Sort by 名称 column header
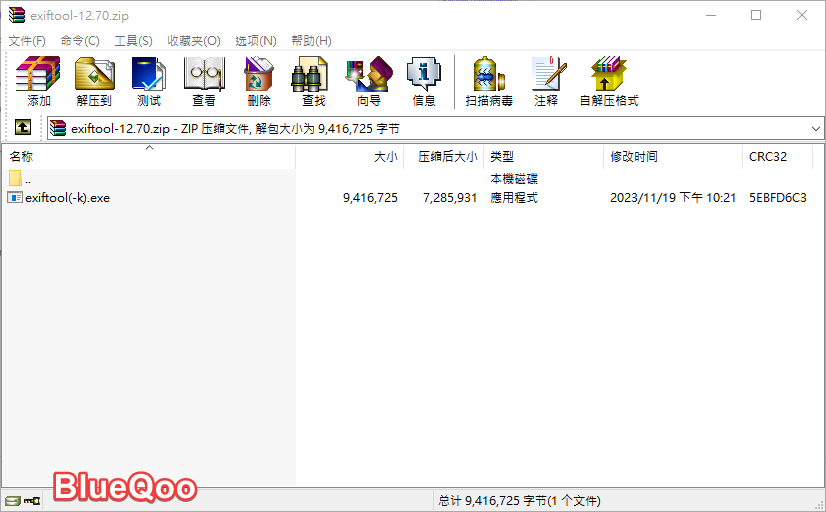Image resolution: width=826 pixels, height=512 pixels. pyautogui.click(x=22, y=157)
